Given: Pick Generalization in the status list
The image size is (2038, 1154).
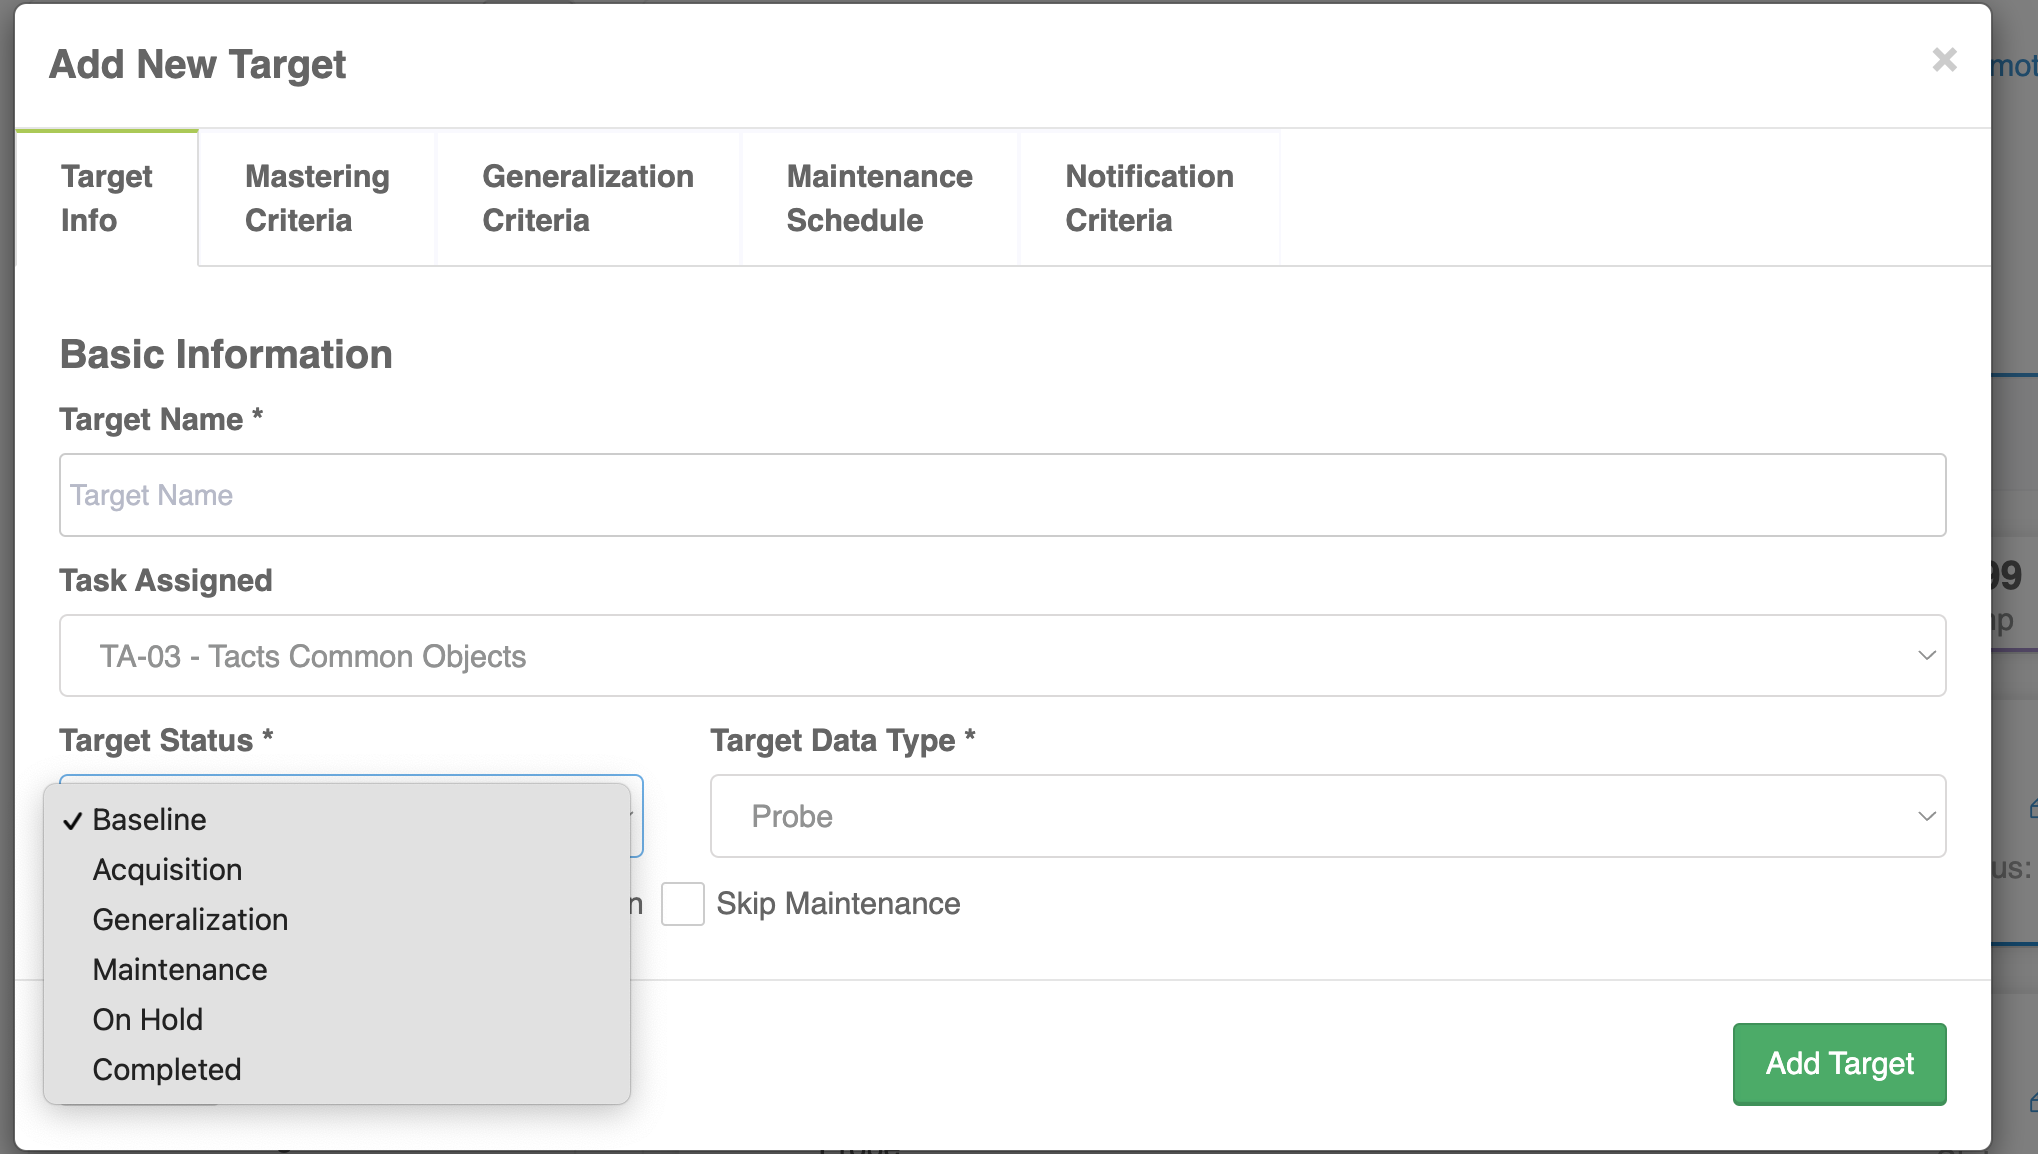Looking at the screenshot, I should (x=190, y=920).
